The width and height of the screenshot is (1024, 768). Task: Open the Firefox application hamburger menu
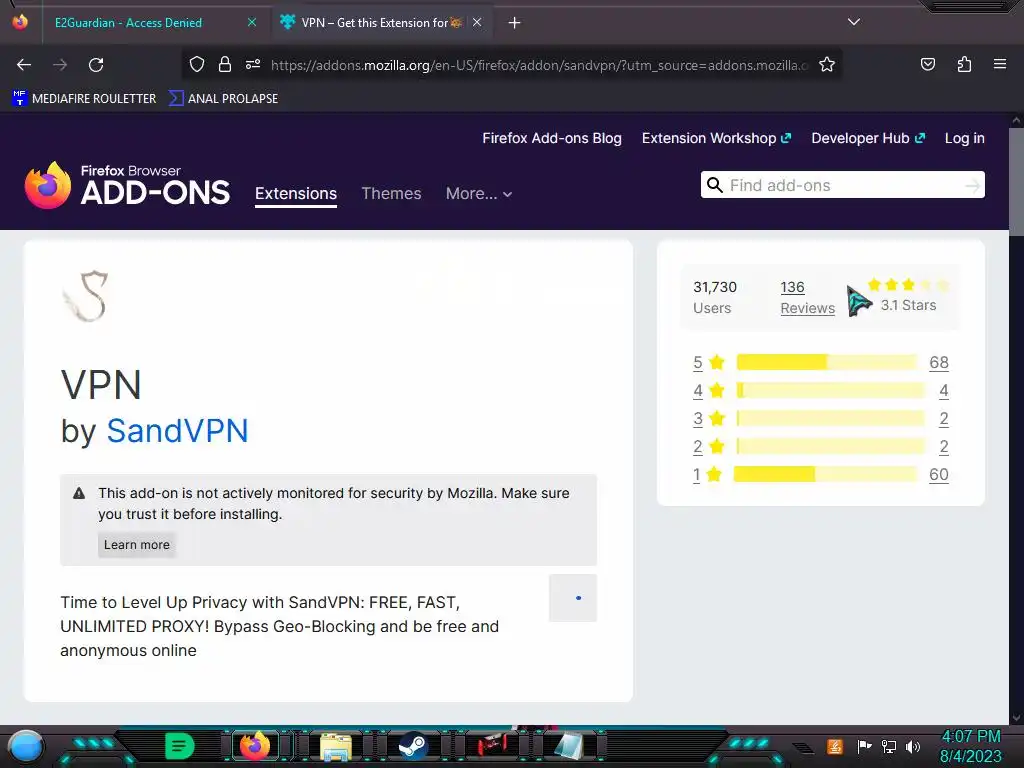click(x=1000, y=64)
